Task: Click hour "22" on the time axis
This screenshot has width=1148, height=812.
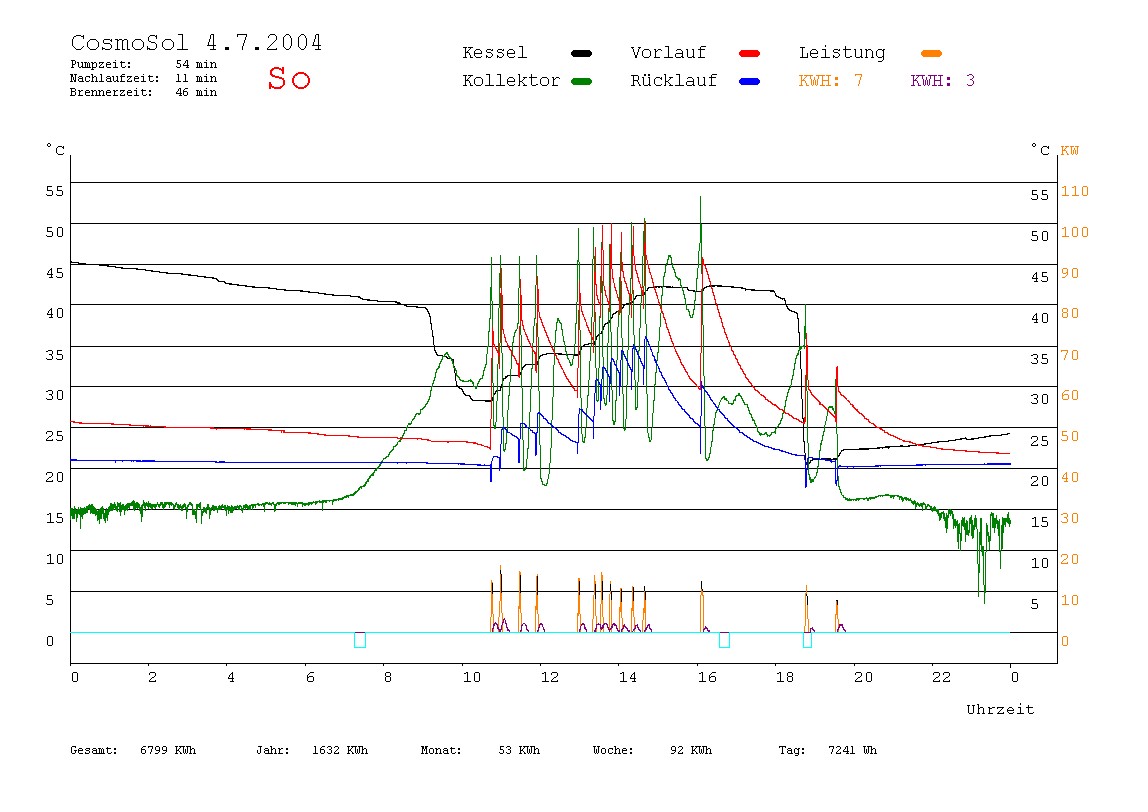Action: [942, 677]
